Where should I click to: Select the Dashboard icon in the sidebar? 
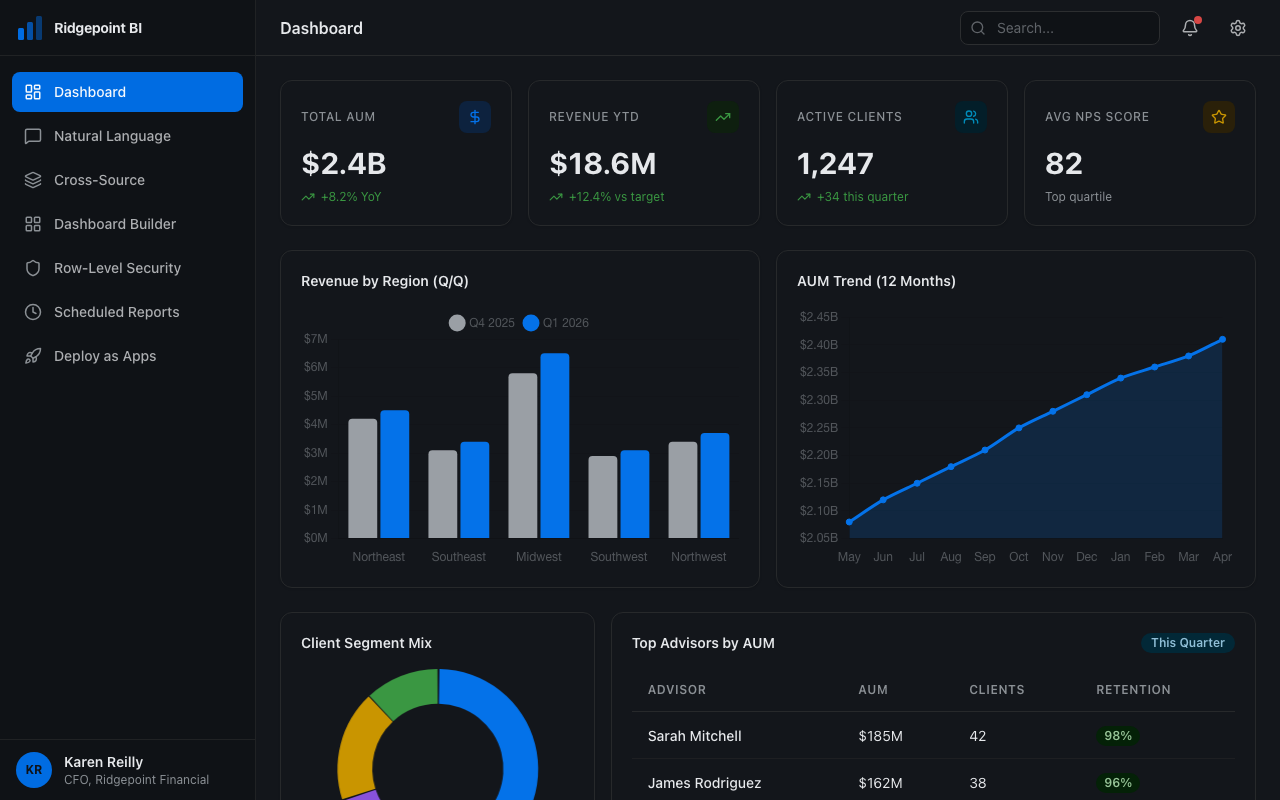32,91
